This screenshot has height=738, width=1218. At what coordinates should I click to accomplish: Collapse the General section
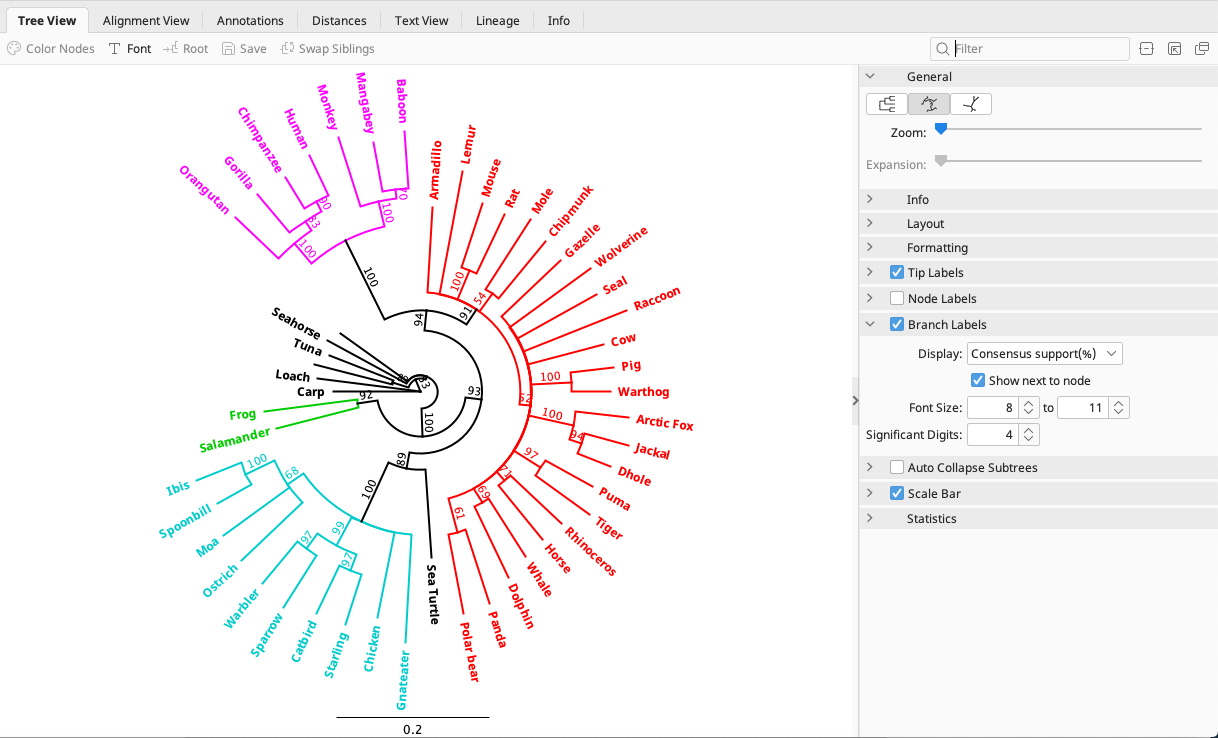(869, 76)
